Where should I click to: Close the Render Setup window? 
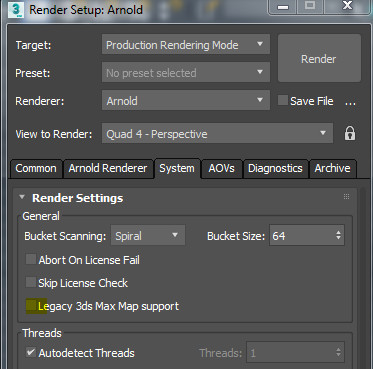click(348, 7)
